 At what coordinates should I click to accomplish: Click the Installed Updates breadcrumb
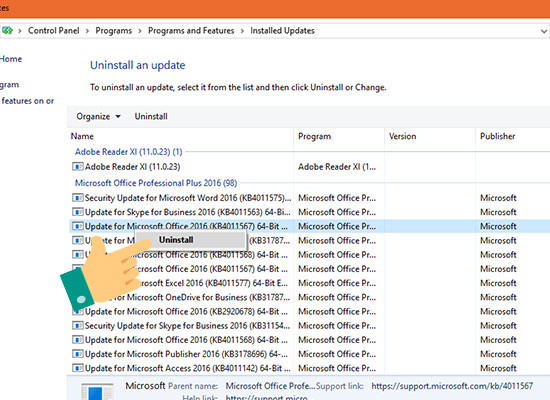click(x=282, y=31)
